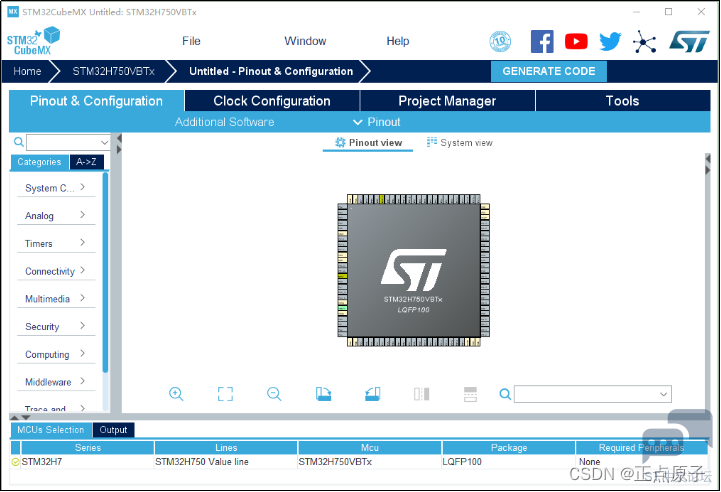Expand the Connectivity category

(x=56, y=271)
